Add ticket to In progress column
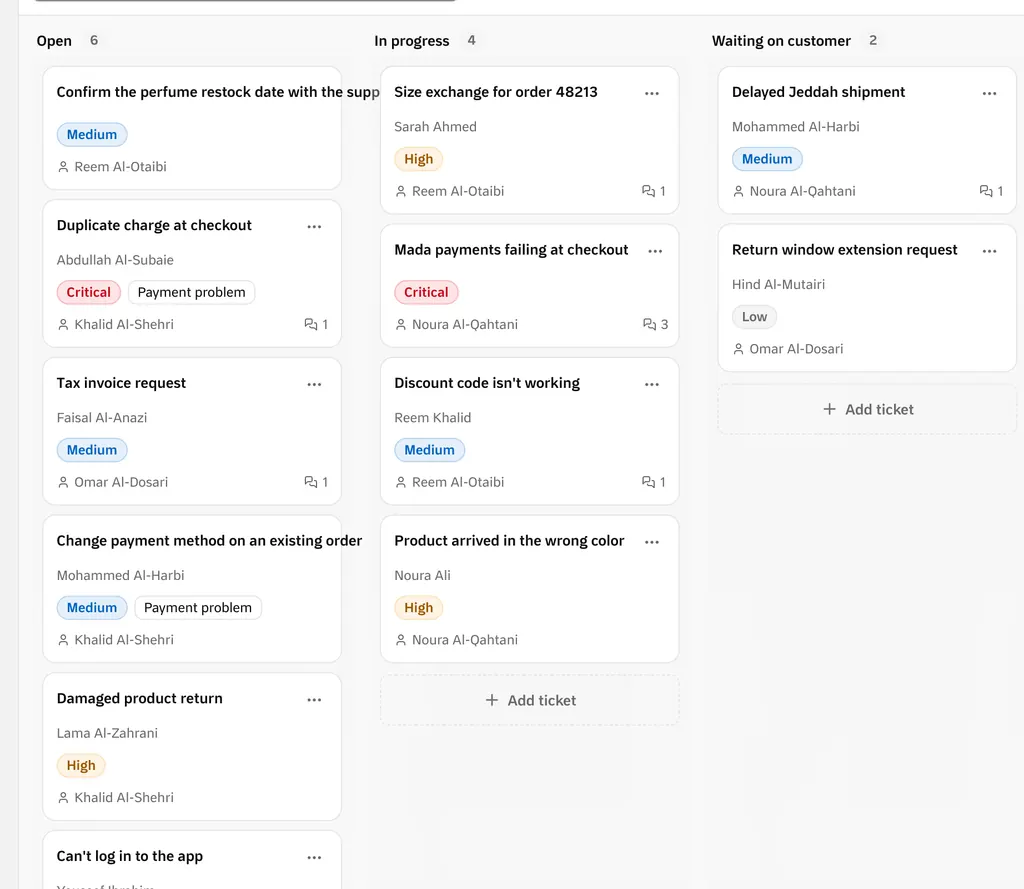 530,700
